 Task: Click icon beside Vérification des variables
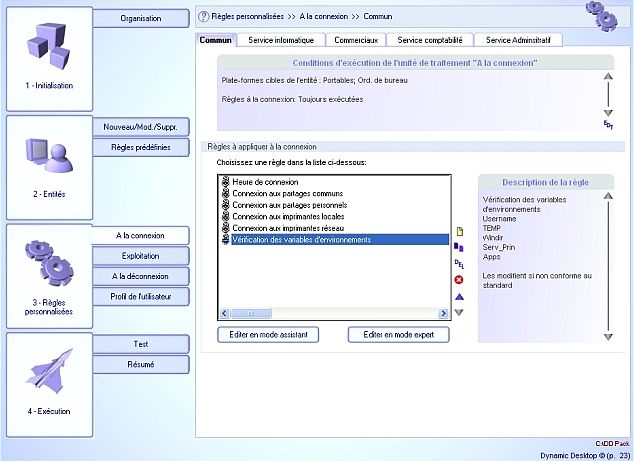click(226, 239)
